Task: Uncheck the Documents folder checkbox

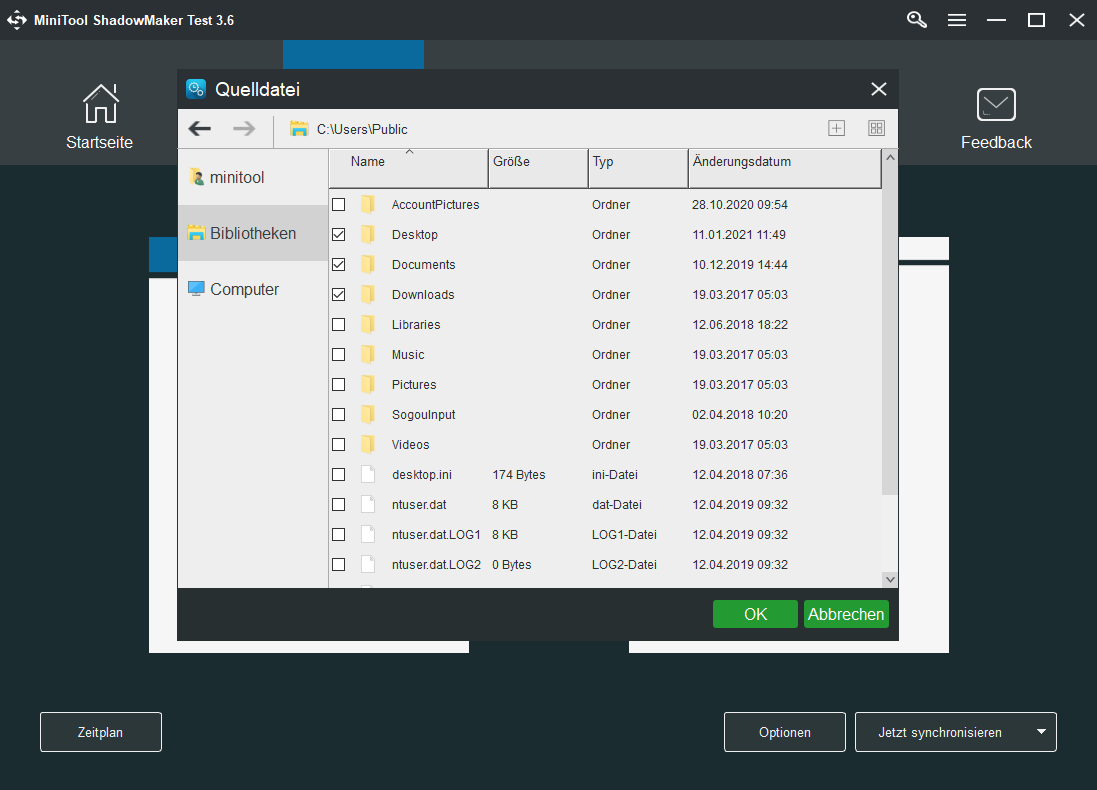Action: click(x=339, y=264)
